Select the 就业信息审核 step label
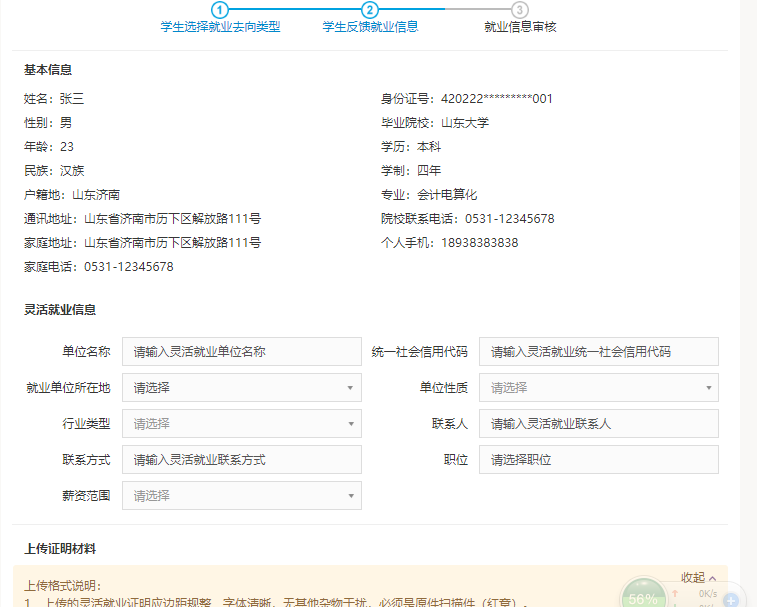This screenshot has height=607, width=757. (519, 27)
